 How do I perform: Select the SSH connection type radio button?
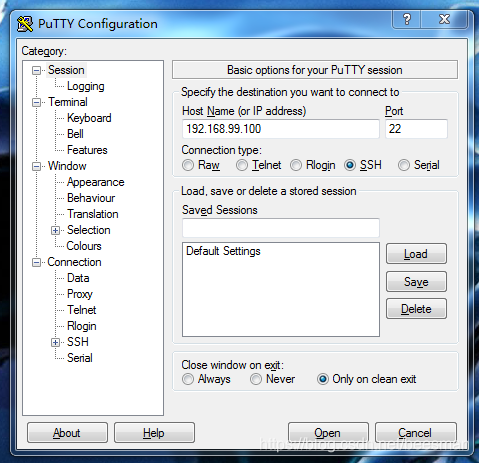(x=350, y=165)
